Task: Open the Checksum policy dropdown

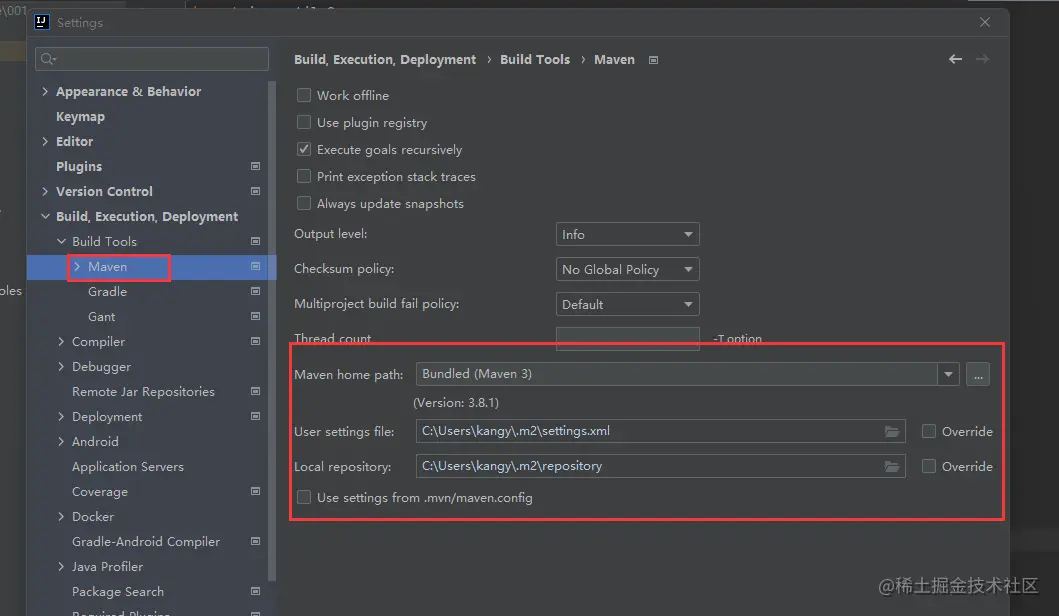Action: [627, 270]
